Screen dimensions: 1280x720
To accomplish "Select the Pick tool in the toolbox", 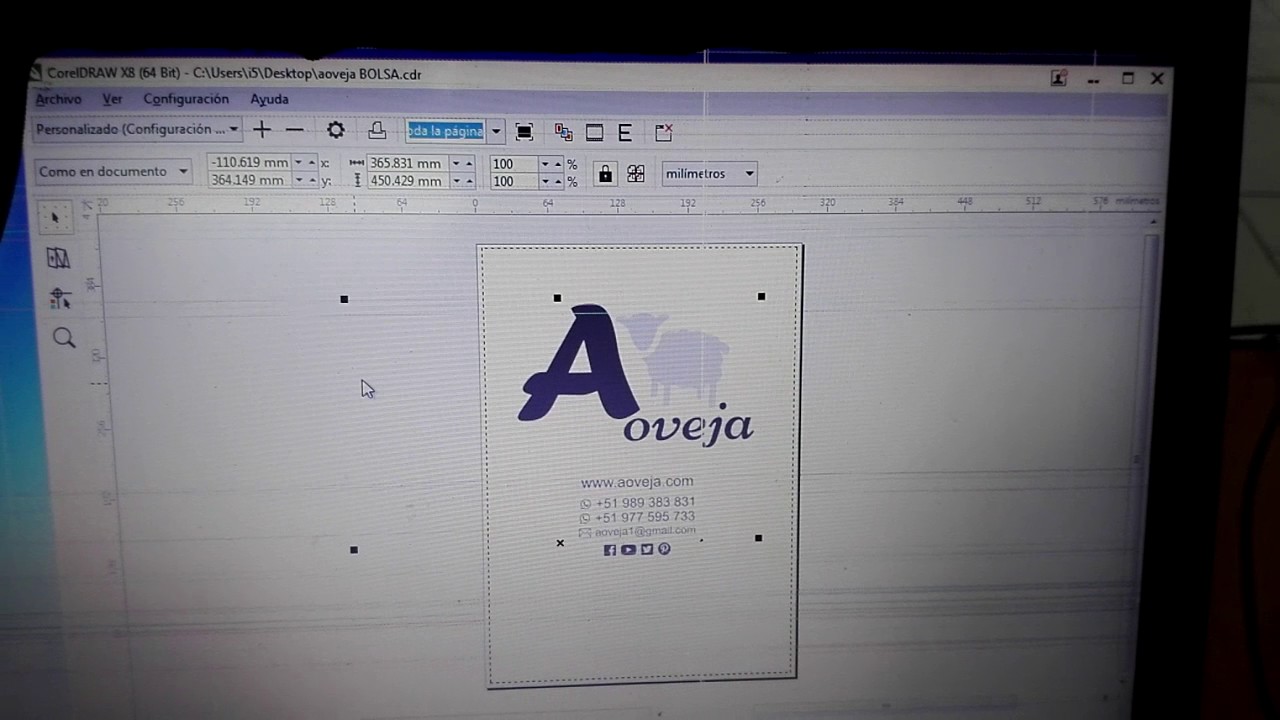I will pos(55,217).
